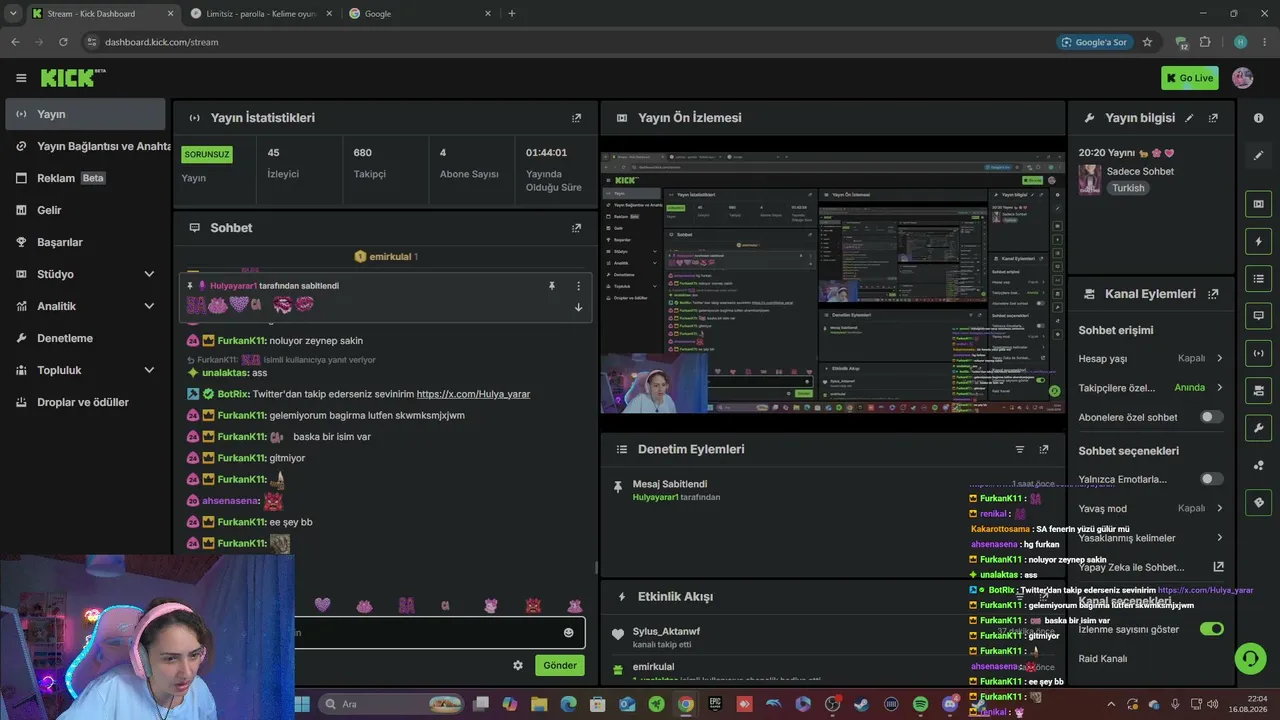Open the Takipçilere özel setting
1280x720 pixels.
(1150, 388)
